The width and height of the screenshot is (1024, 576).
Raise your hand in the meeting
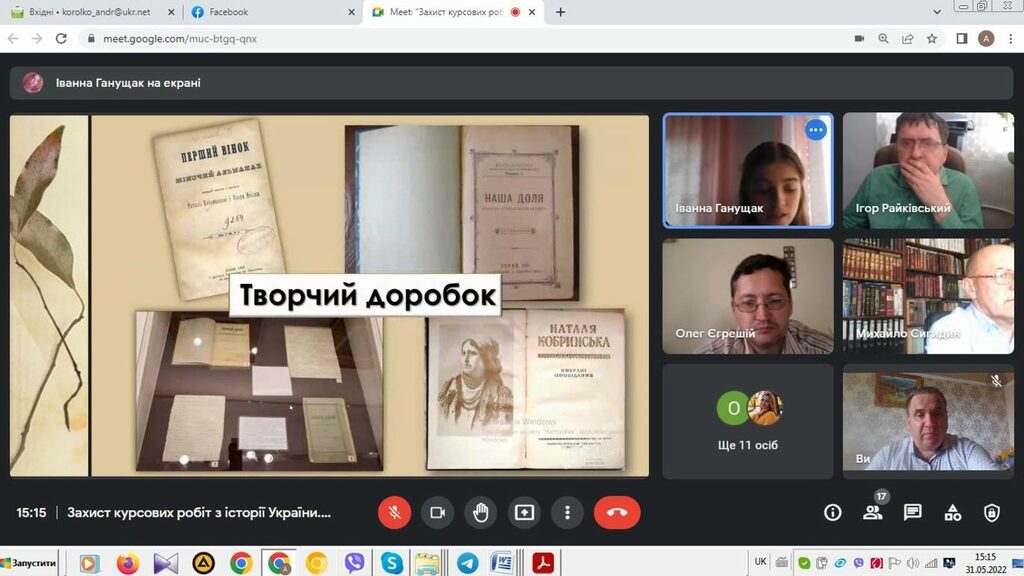[x=481, y=513]
